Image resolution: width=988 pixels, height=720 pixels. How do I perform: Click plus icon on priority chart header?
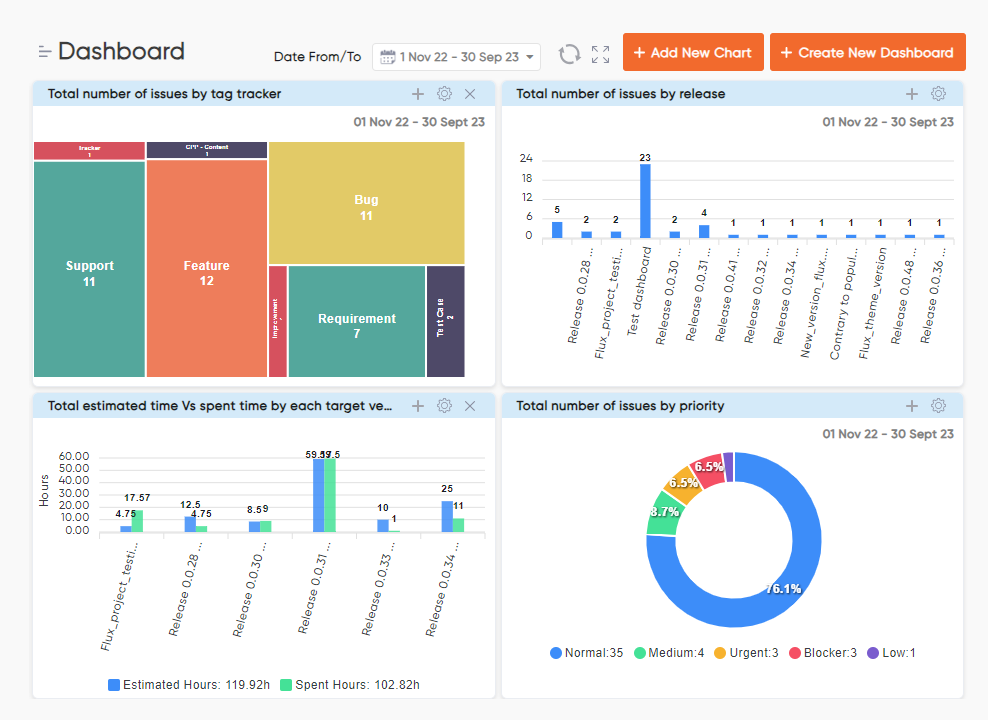[911, 406]
